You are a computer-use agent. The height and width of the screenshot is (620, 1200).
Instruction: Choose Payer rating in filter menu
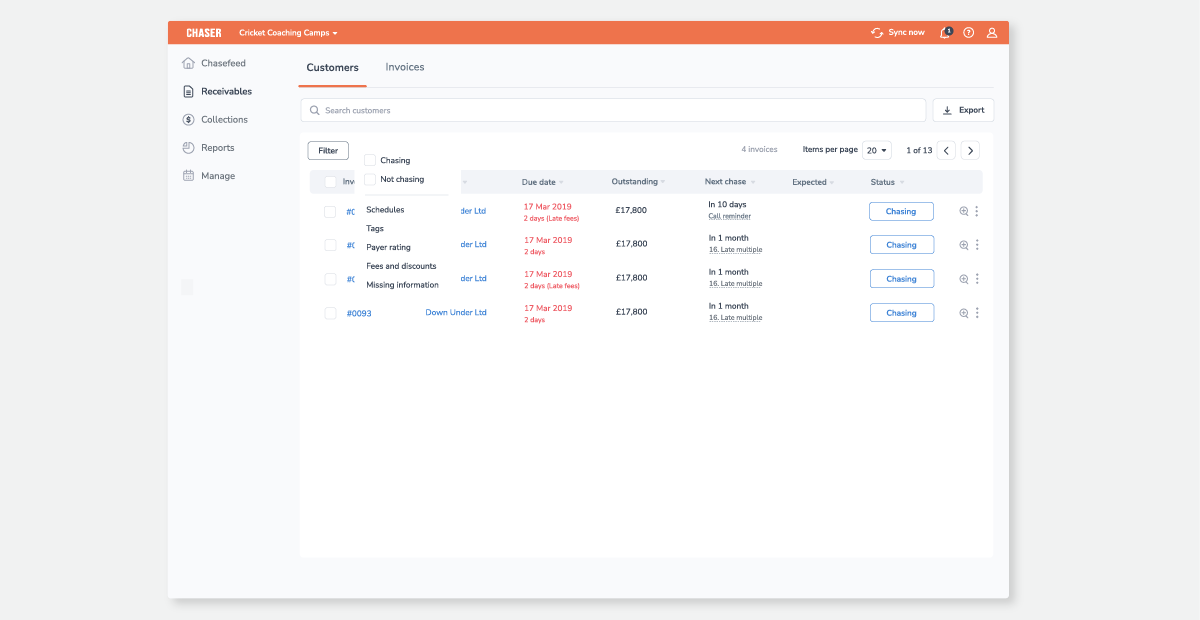[x=388, y=247]
